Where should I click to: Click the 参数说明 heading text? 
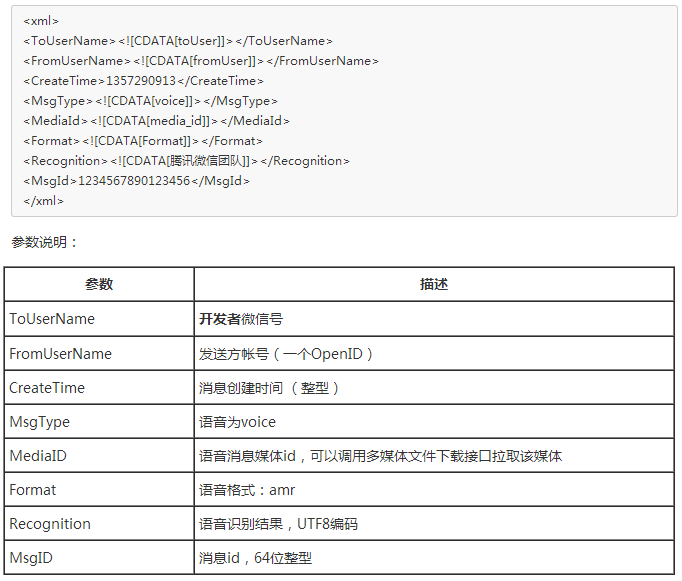pyautogui.click(x=44, y=242)
